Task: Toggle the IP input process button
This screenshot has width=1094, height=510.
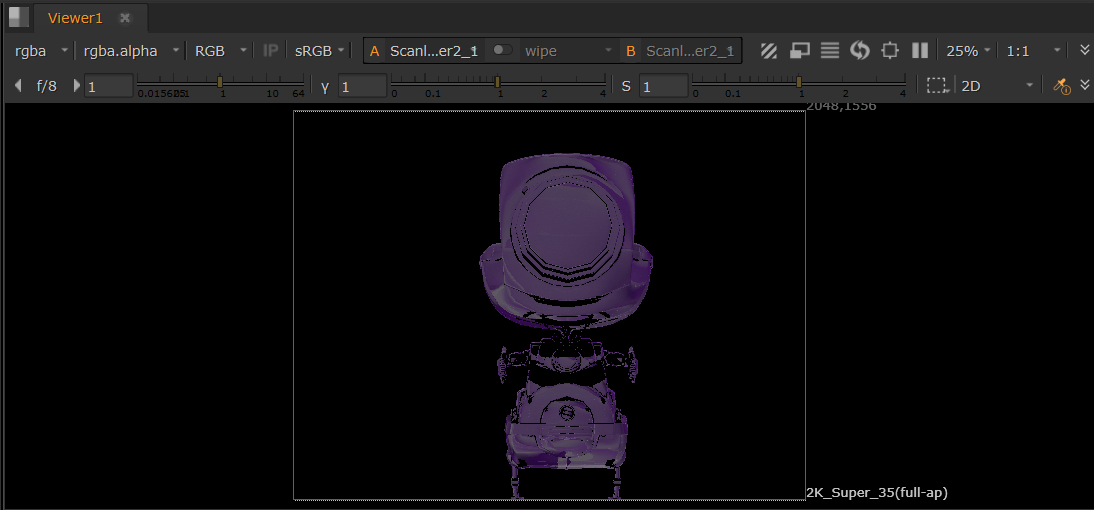Action: click(270, 50)
